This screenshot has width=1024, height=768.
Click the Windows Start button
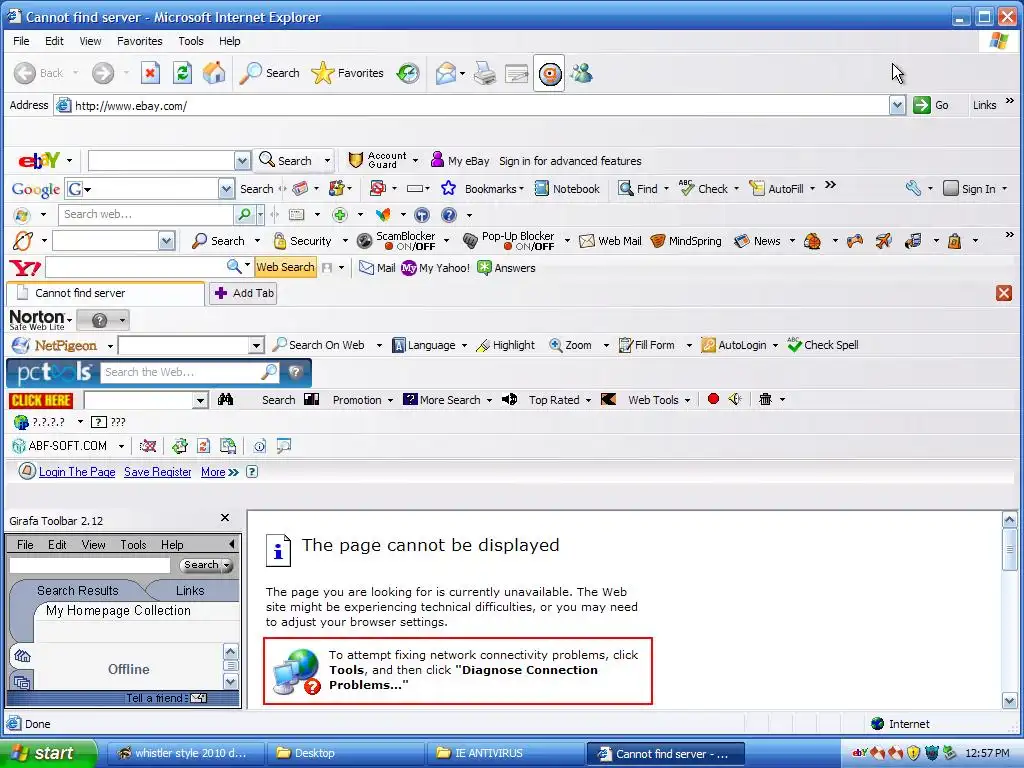[x=49, y=753]
